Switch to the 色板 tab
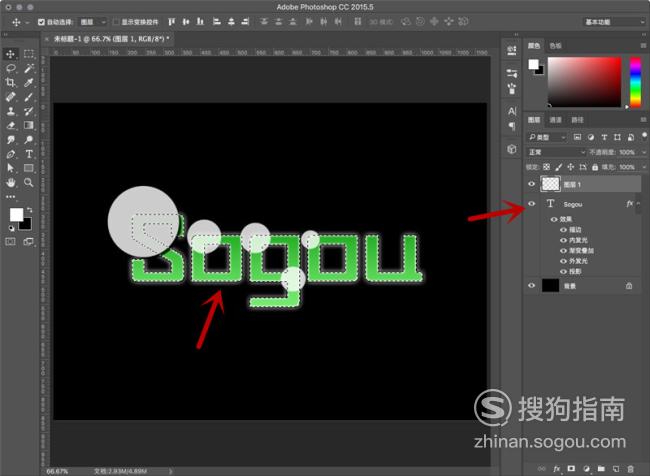 [x=555, y=46]
